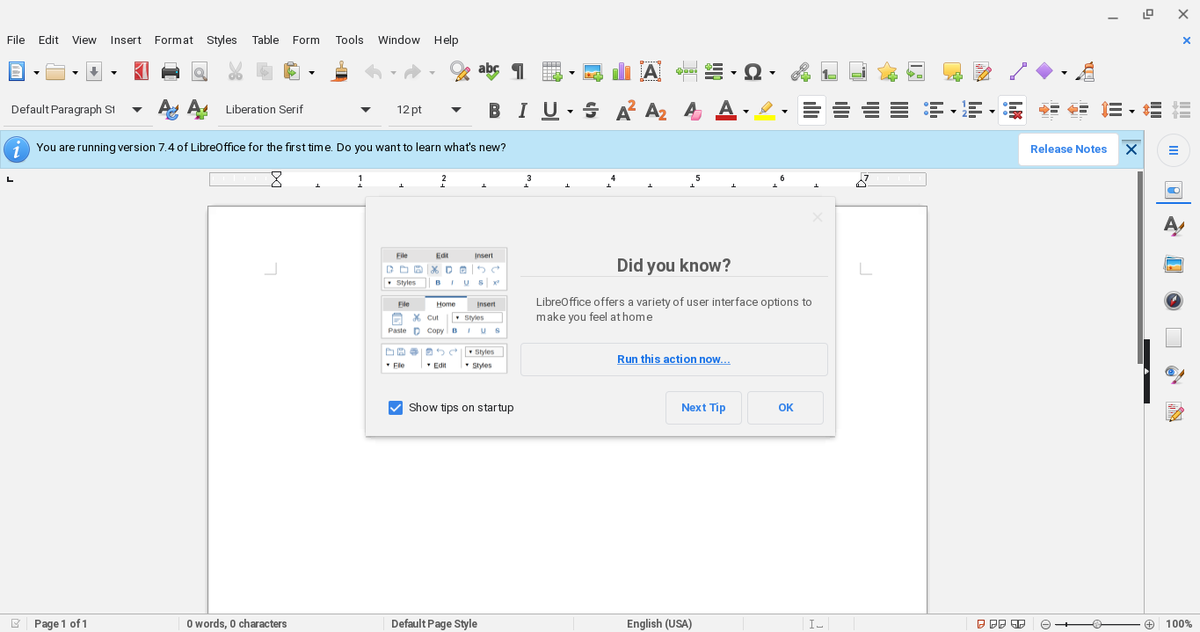This screenshot has width=1200, height=632.
Task: Open the Styles menu
Action: pos(222,40)
